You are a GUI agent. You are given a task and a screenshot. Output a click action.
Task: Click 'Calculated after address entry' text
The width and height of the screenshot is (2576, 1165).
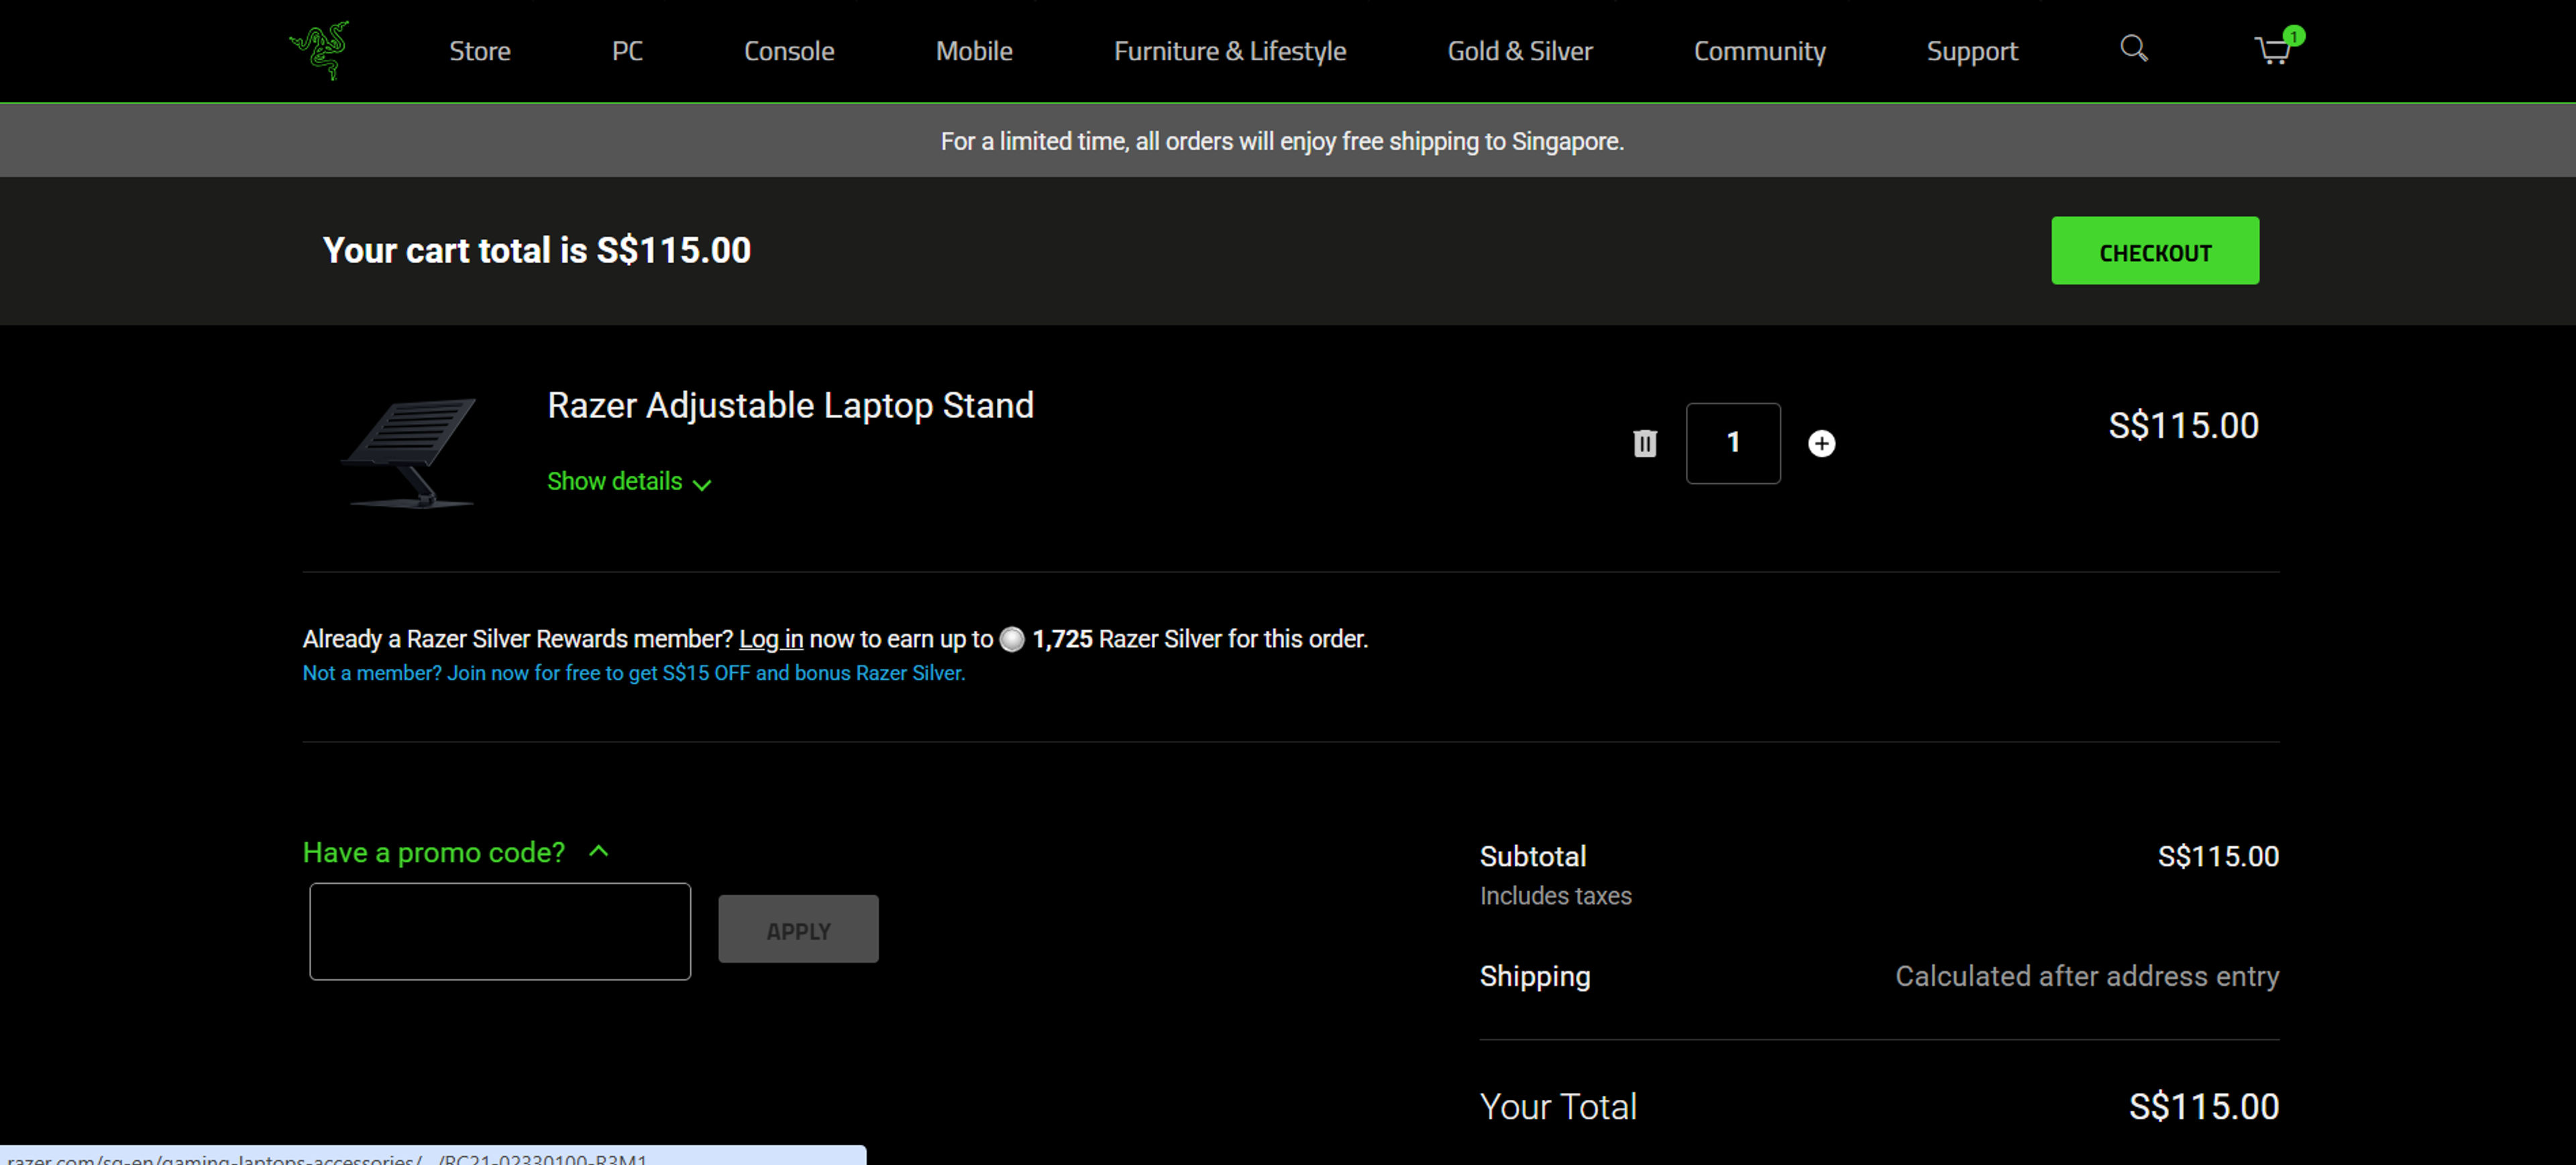pyautogui.click(x=2087, y=976)
